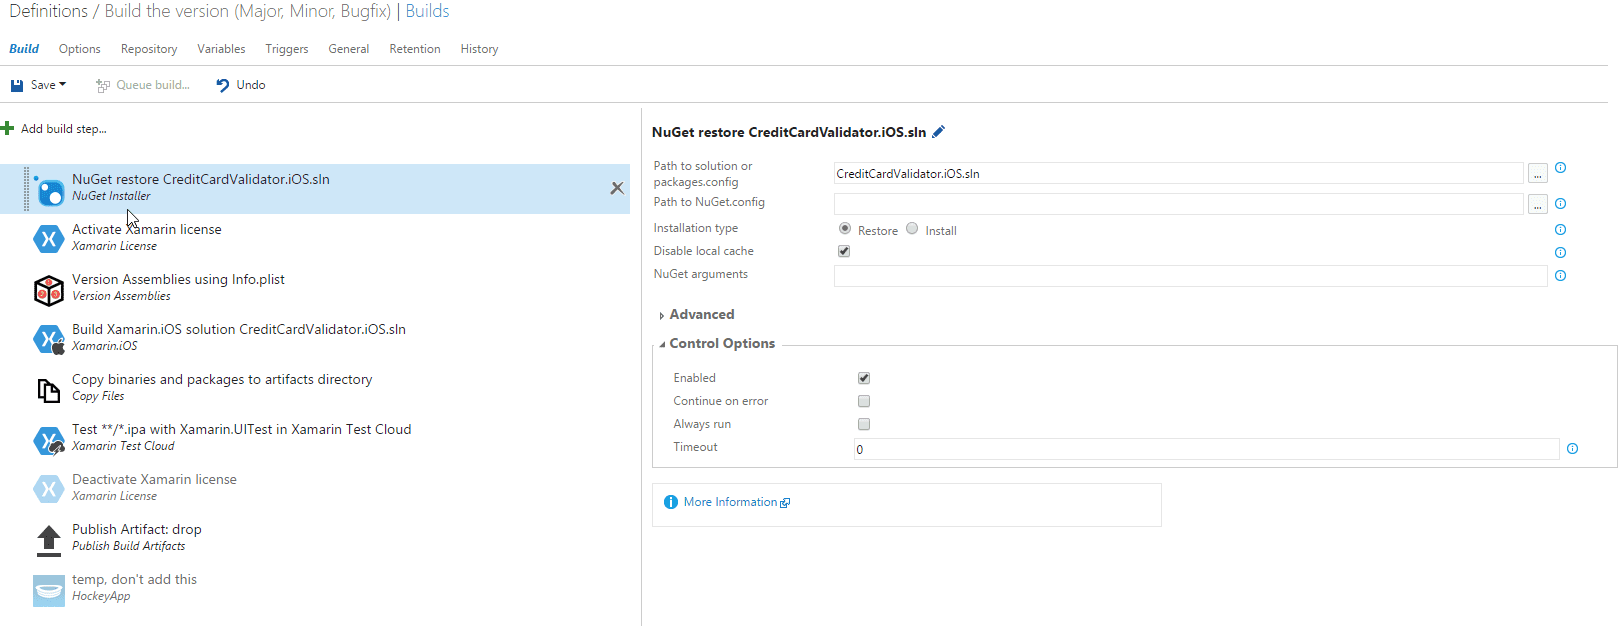Grab the drag handle of NuGet restore step
The width and height of the screenshot is (1618, 626).
pos(27,189)
